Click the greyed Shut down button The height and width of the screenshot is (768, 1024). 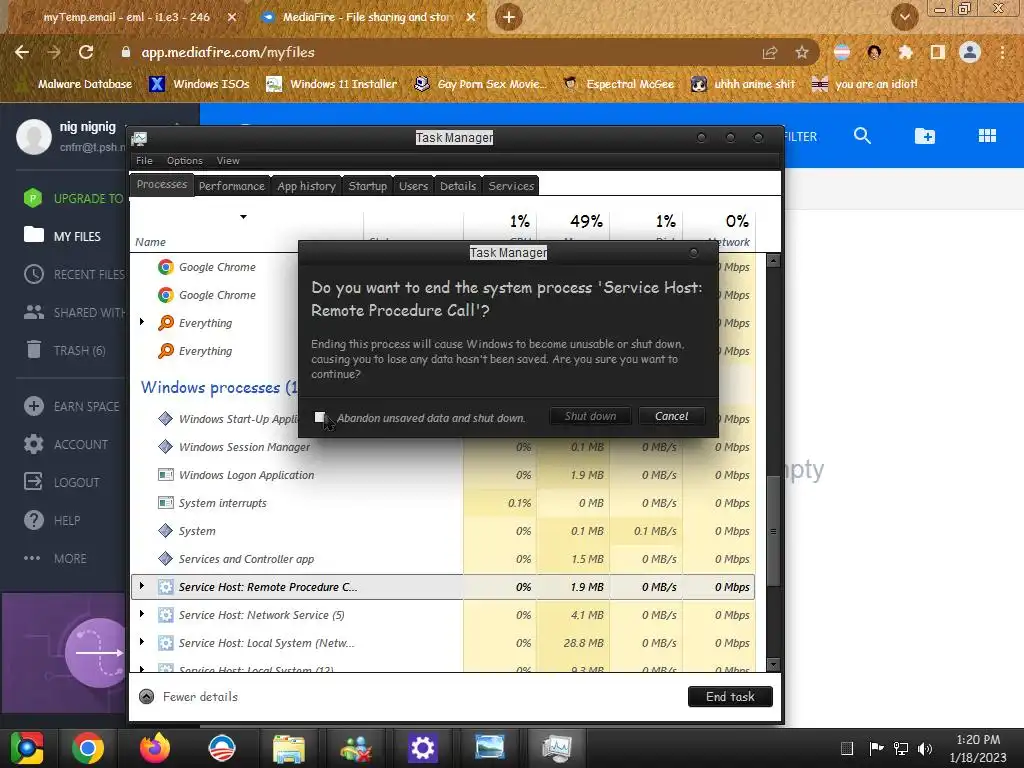[590, 416]
